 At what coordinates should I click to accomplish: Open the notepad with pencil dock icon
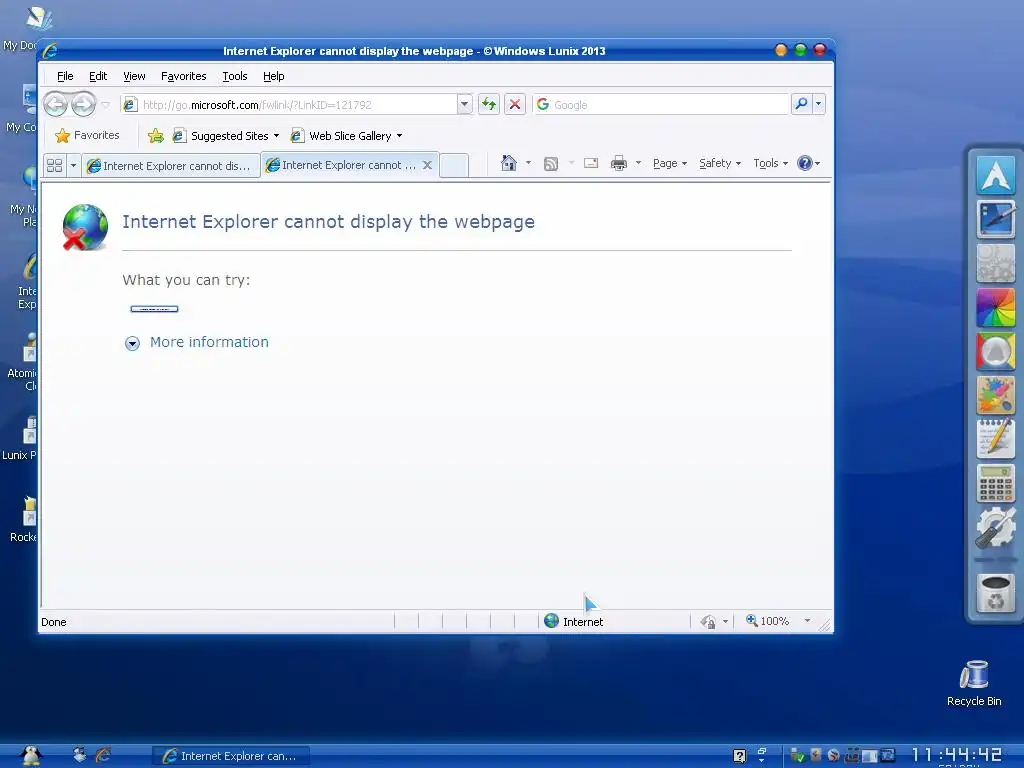pyautogui.click(x=995, y=439)
